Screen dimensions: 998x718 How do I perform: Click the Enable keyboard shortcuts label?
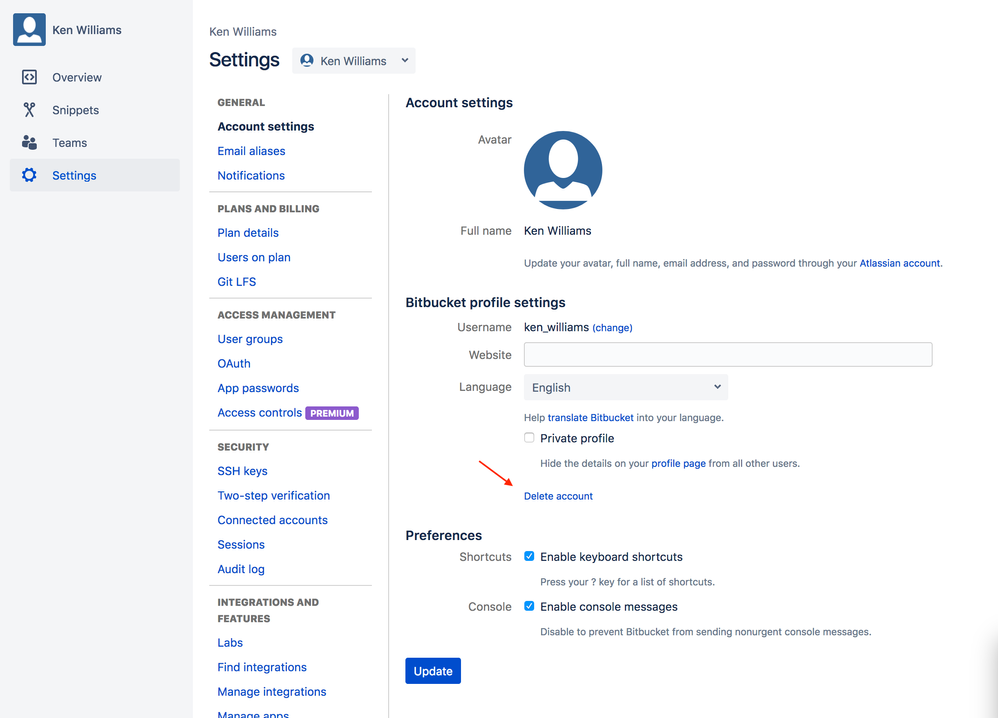tap(612, 557)
